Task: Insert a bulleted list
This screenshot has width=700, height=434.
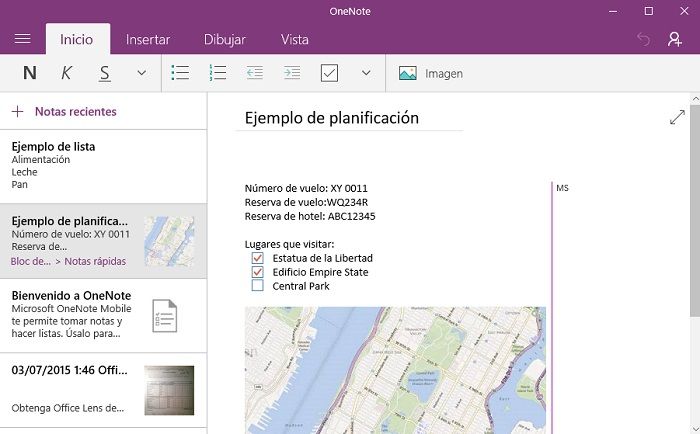Action: pyautogui.click(x=180, y=73)
